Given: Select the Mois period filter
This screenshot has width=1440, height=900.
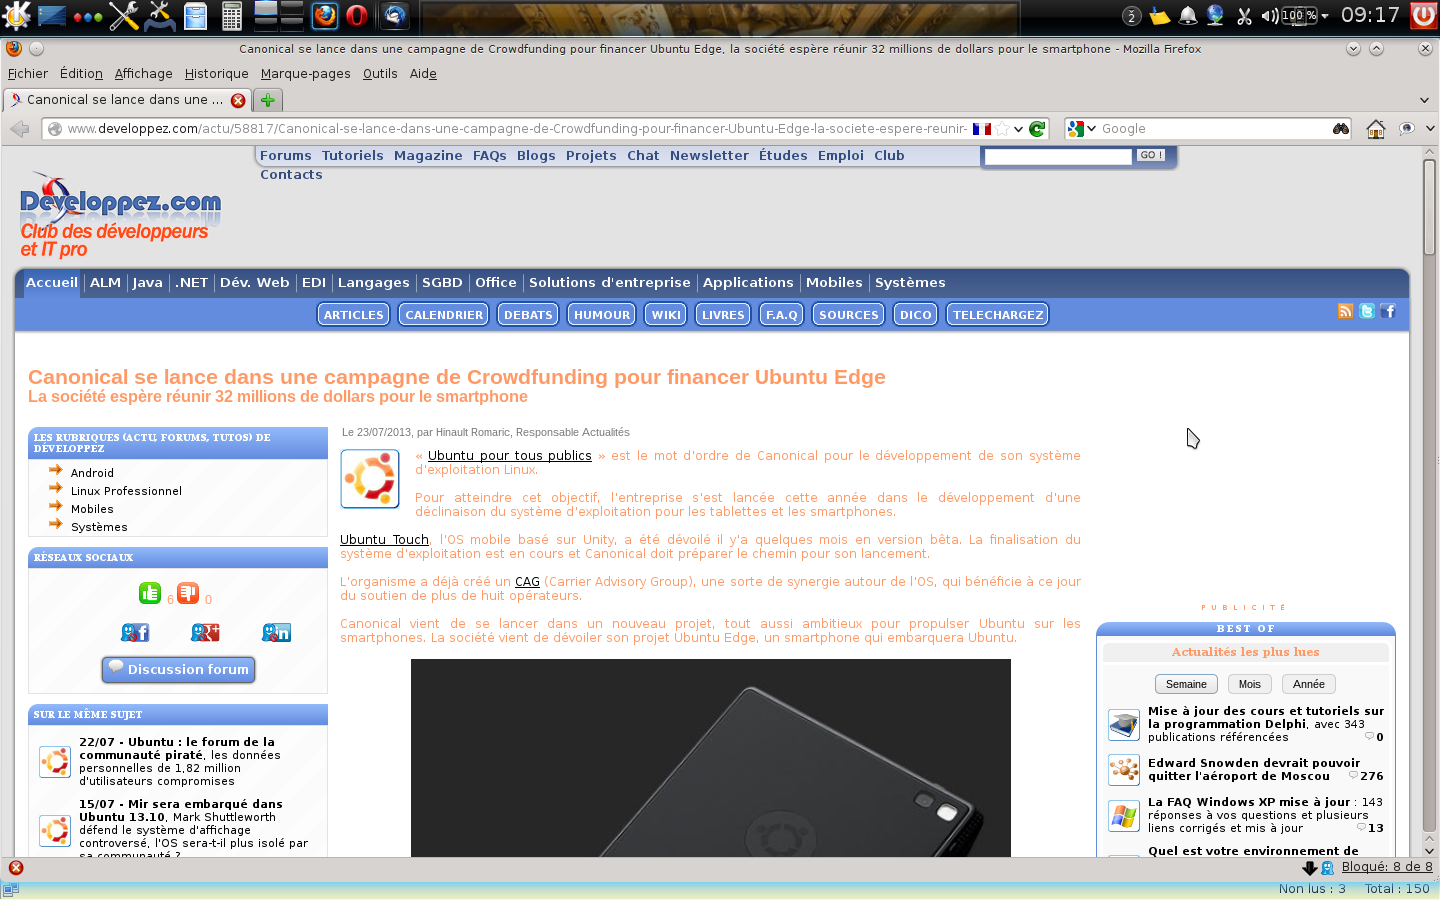Looking at the screenshot, I should pos(1249,684).
